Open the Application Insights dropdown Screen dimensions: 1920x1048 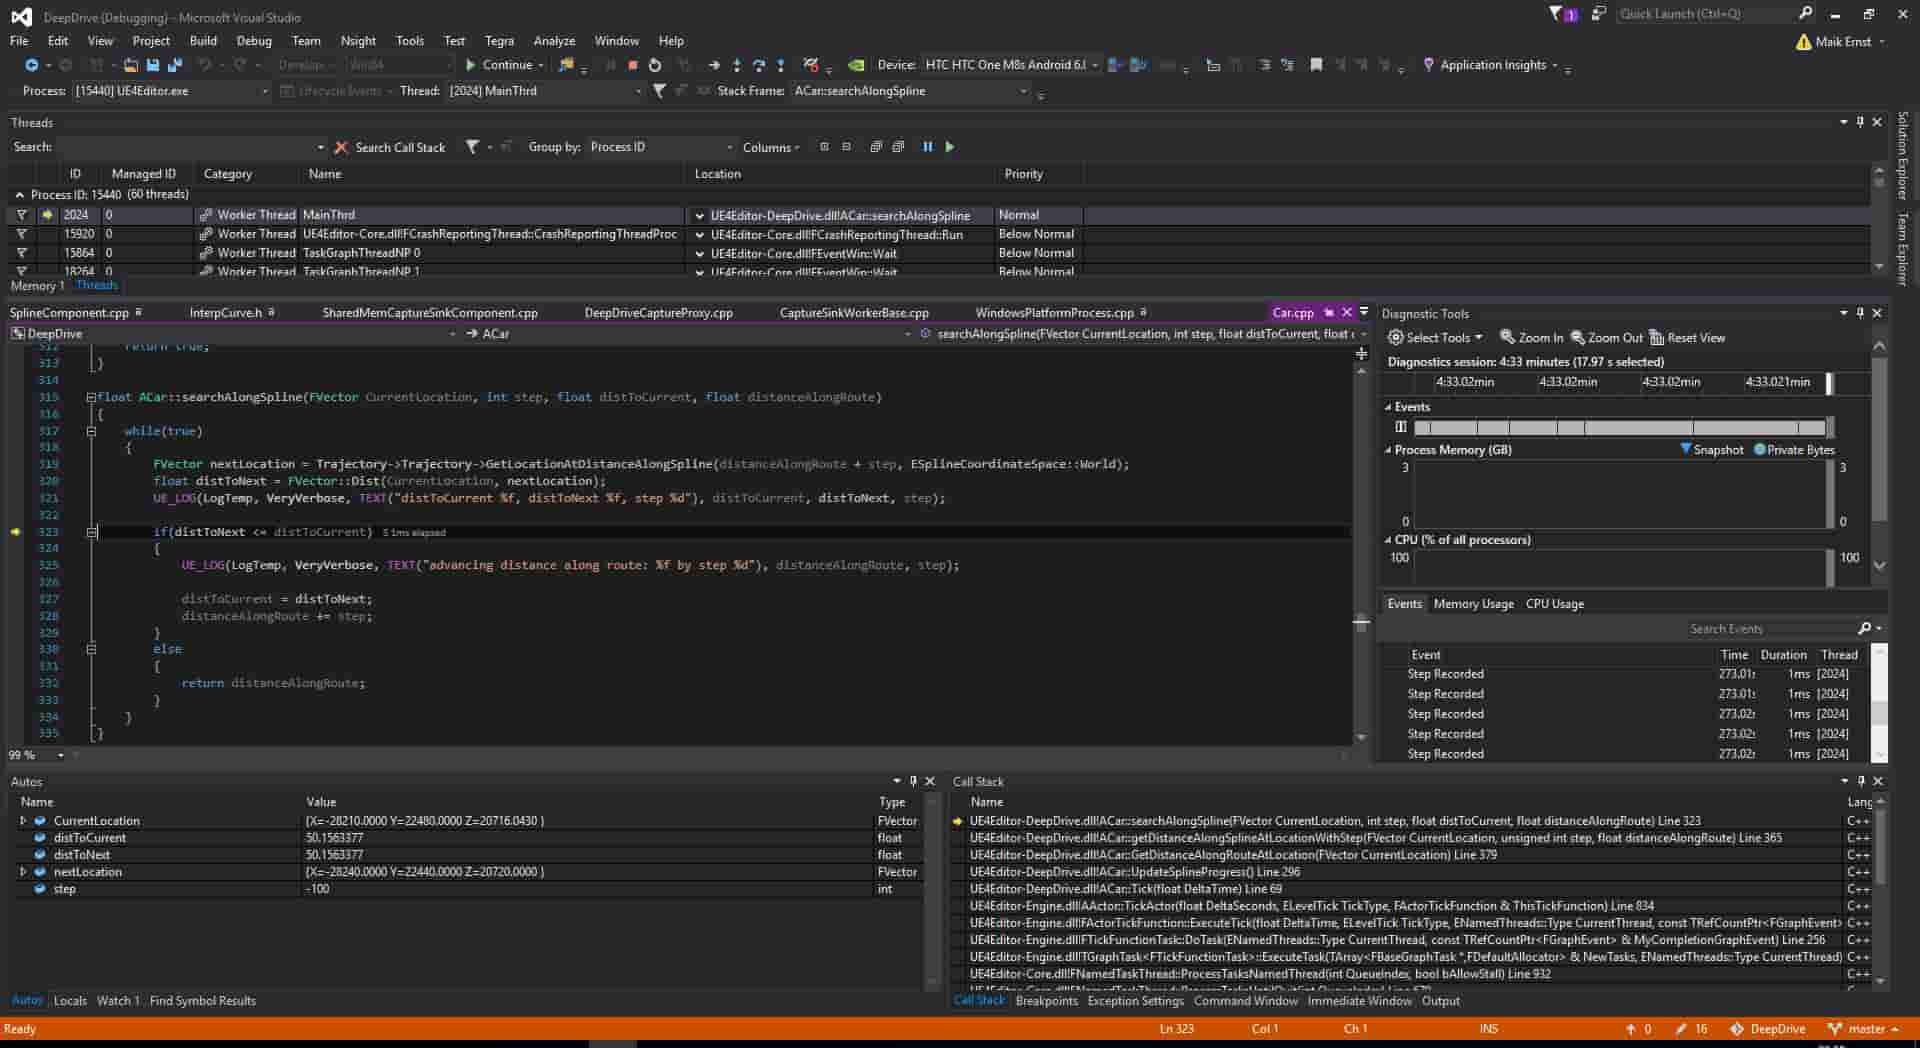[1491, 65]
